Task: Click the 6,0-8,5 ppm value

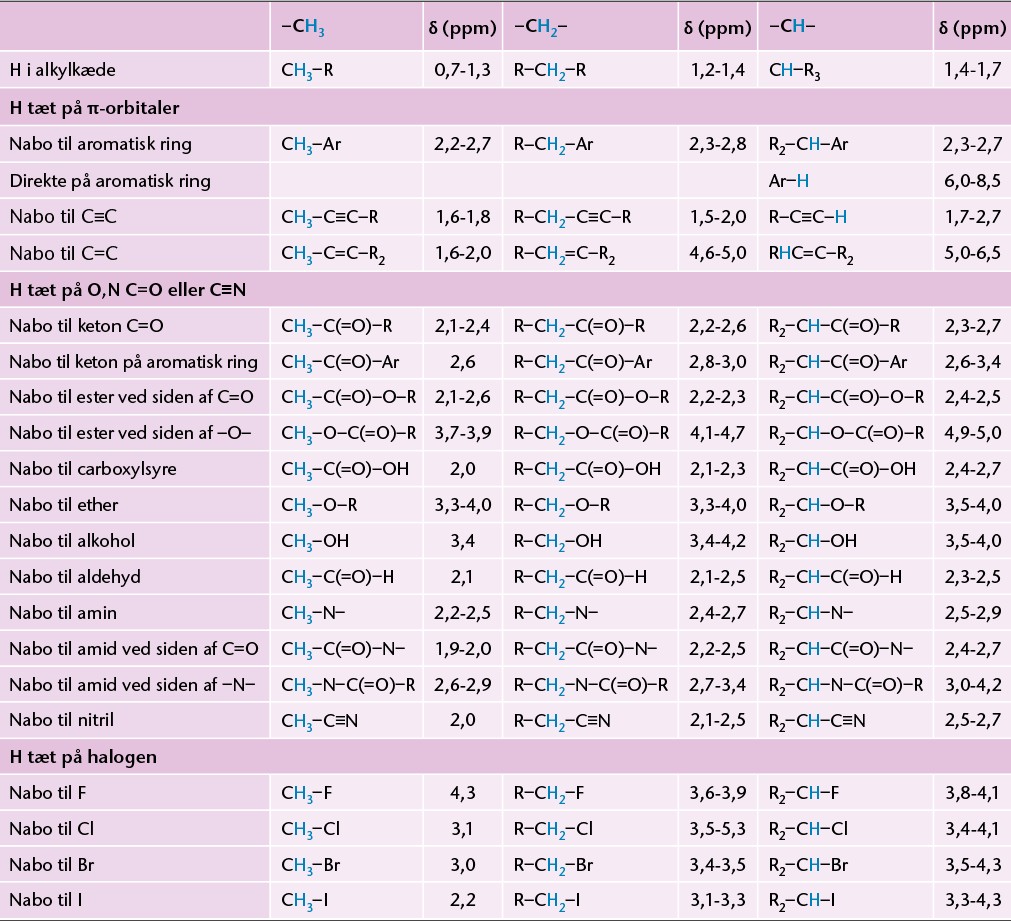Action: (x=972, y=181)
